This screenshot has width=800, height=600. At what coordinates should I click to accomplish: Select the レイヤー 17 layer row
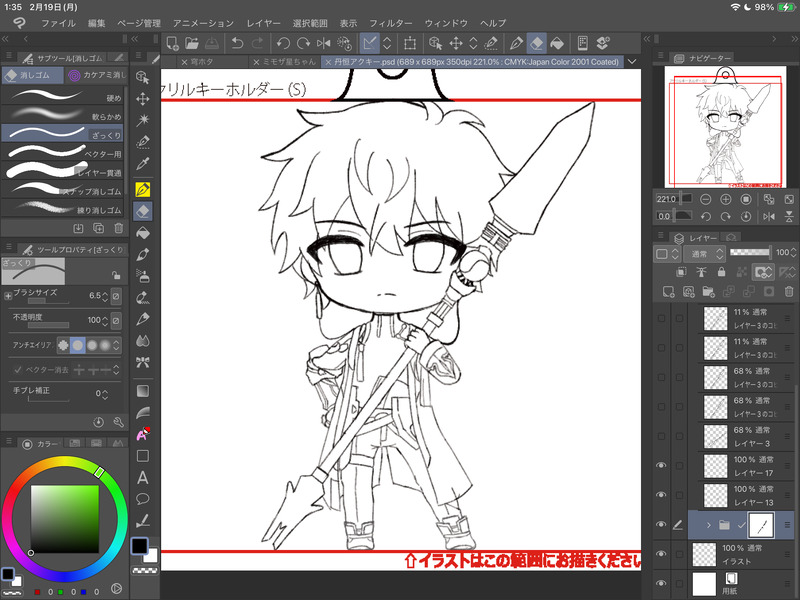(745, 466)
